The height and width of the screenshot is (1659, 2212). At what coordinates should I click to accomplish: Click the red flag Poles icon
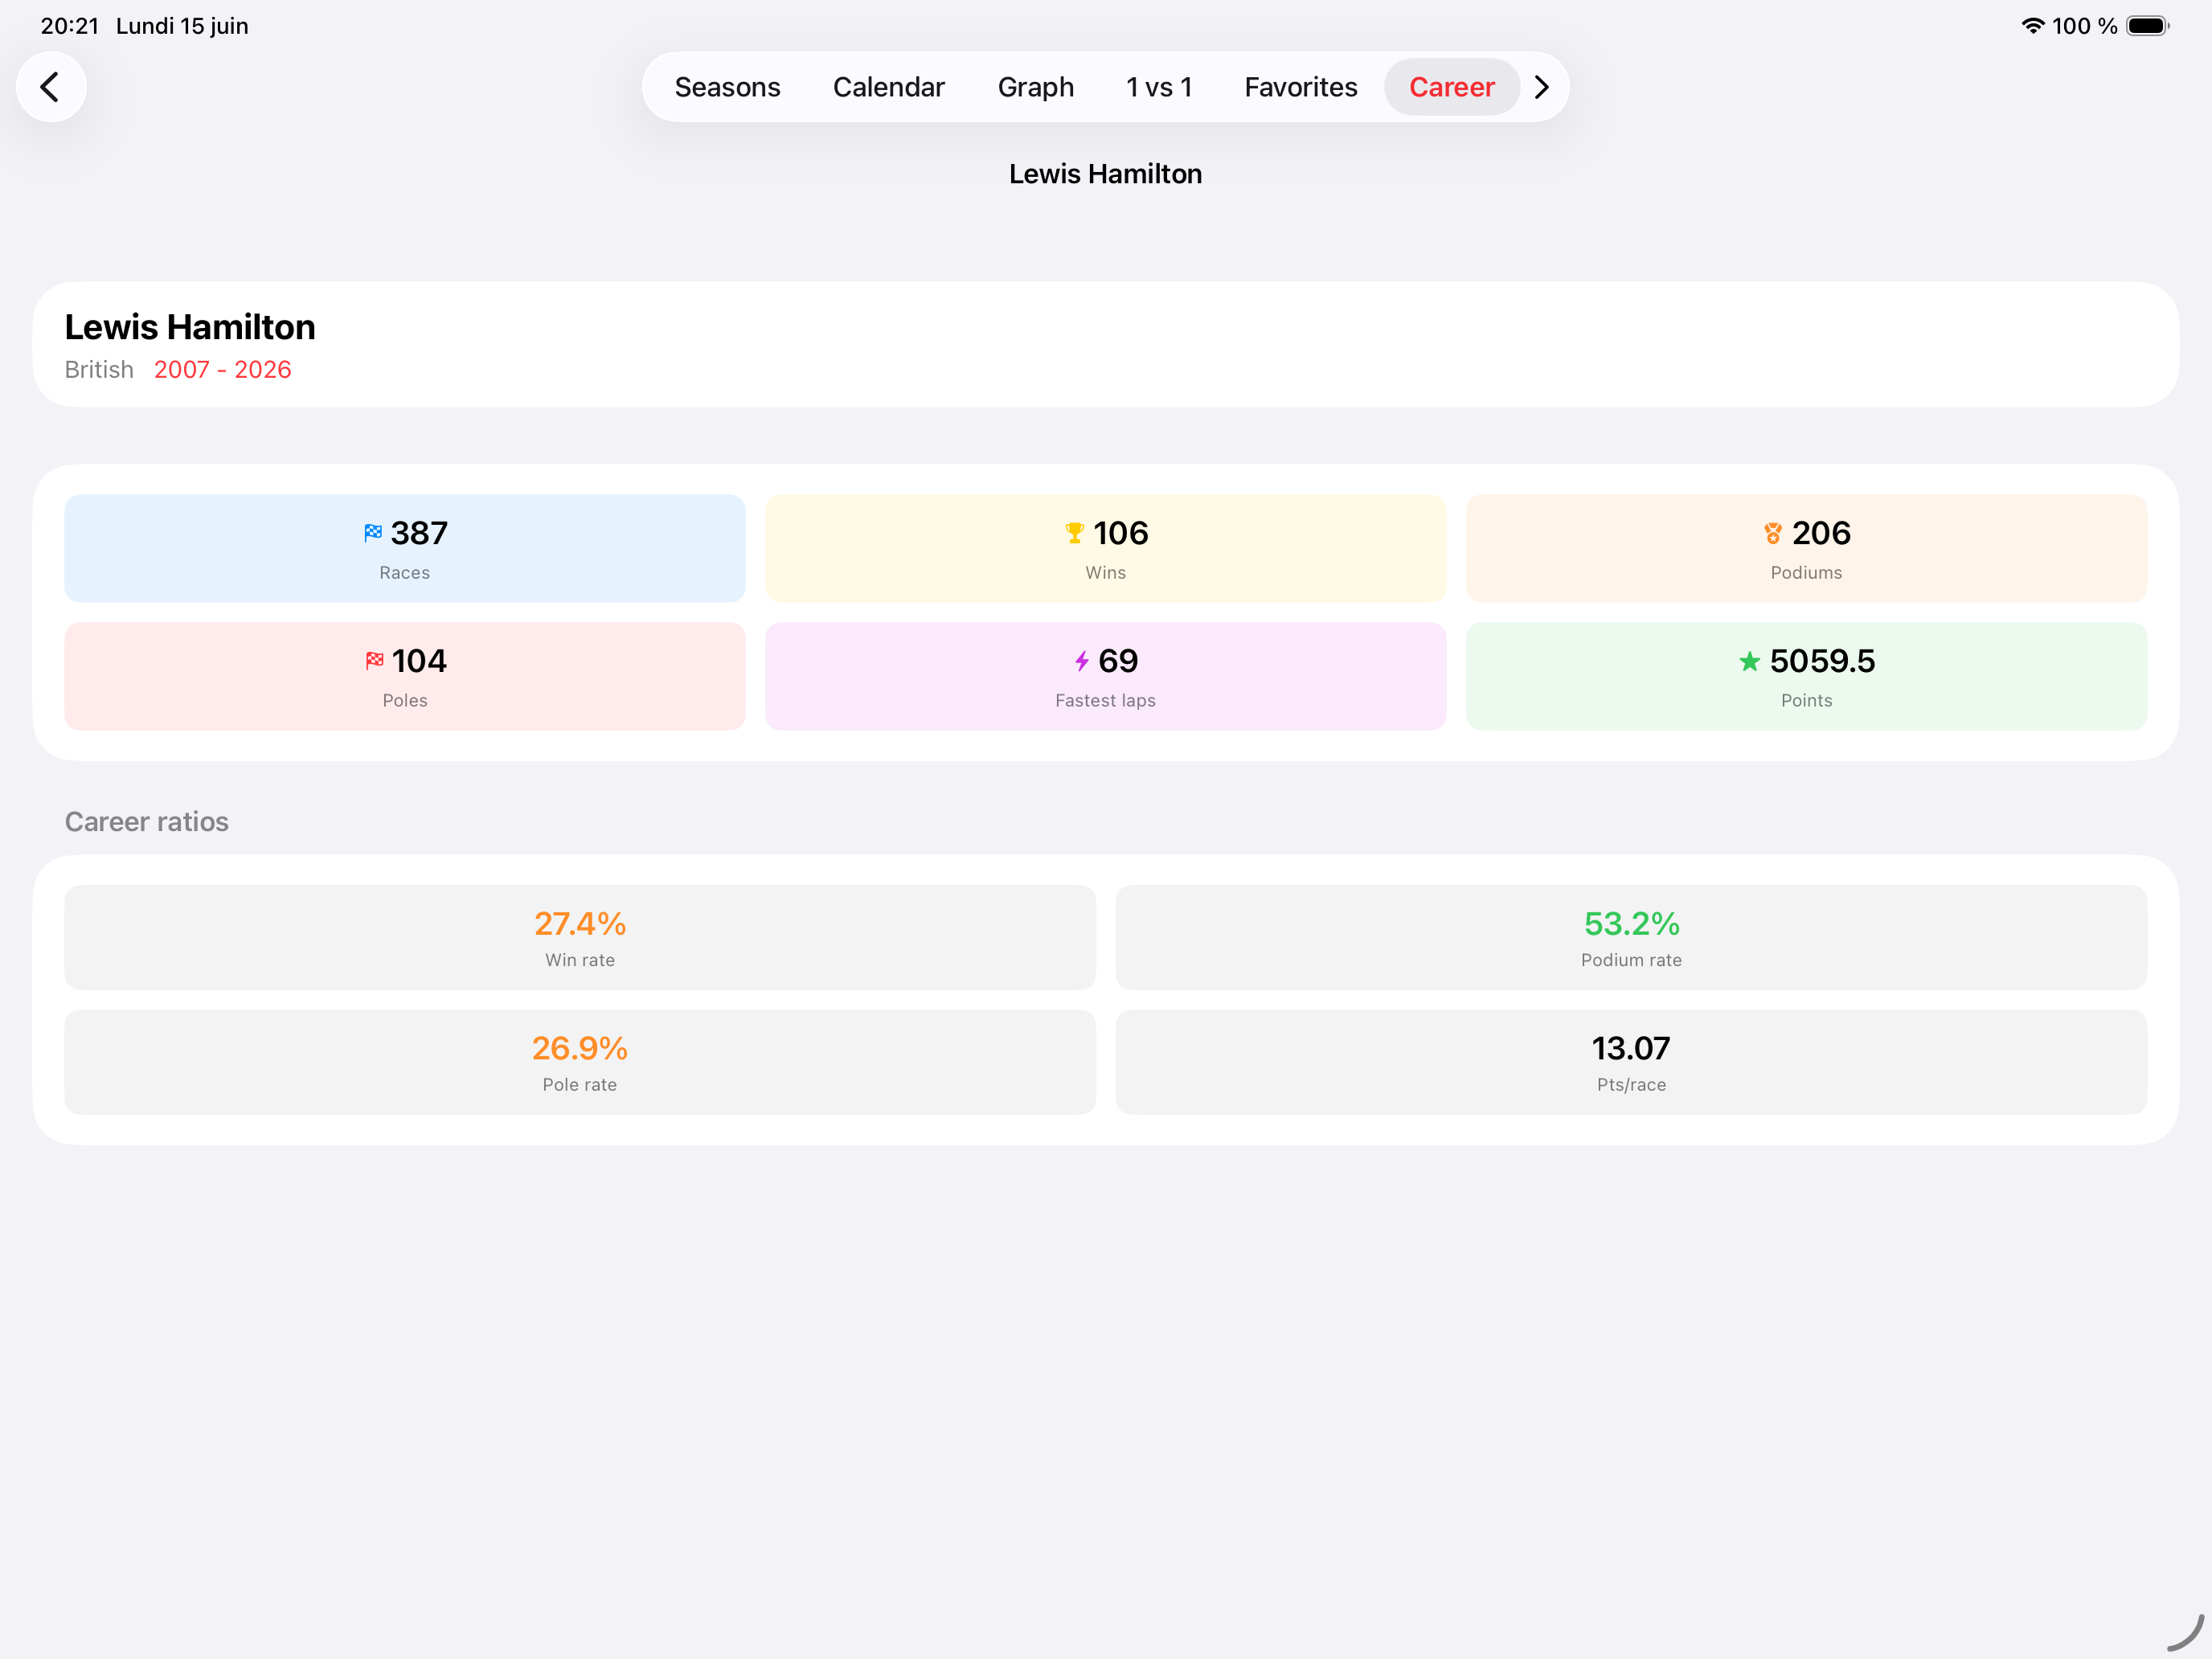[374, 661]
